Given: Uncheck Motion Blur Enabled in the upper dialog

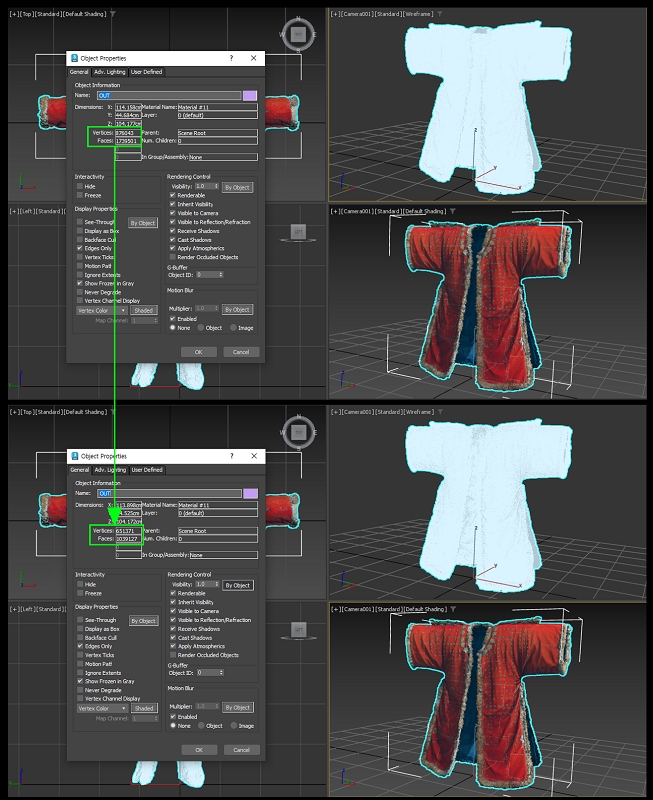Looking at the screenshot, I should (x=172, y=318).
